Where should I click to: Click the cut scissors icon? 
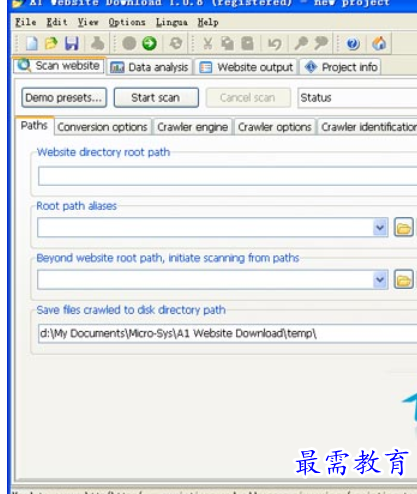(208, 44)
